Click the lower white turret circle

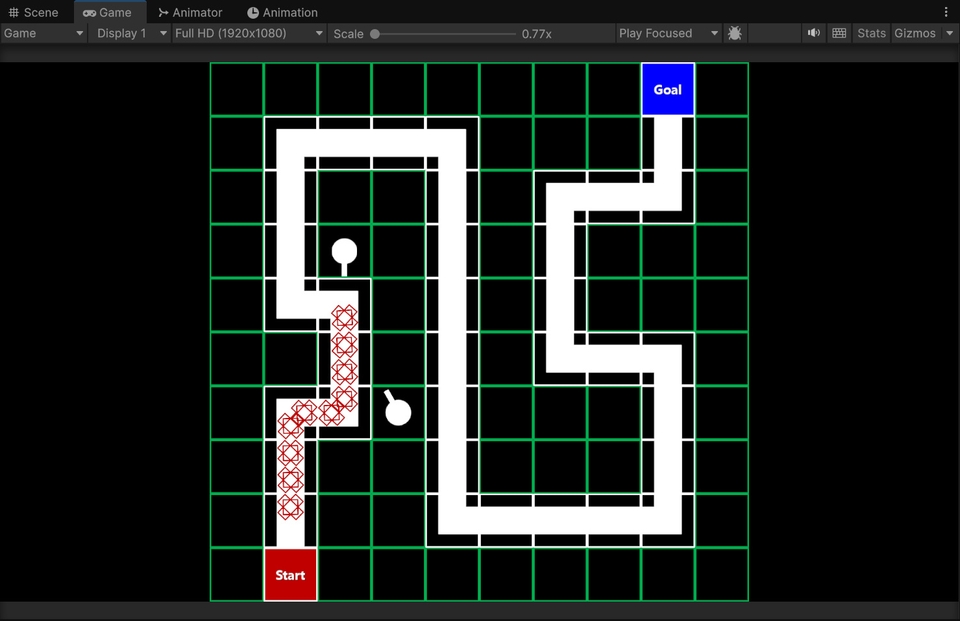pyautogui.click(x=398, y=412)
